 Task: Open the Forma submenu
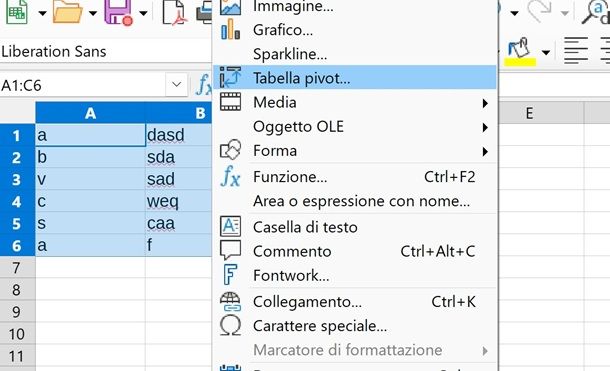tap(355, 150)
